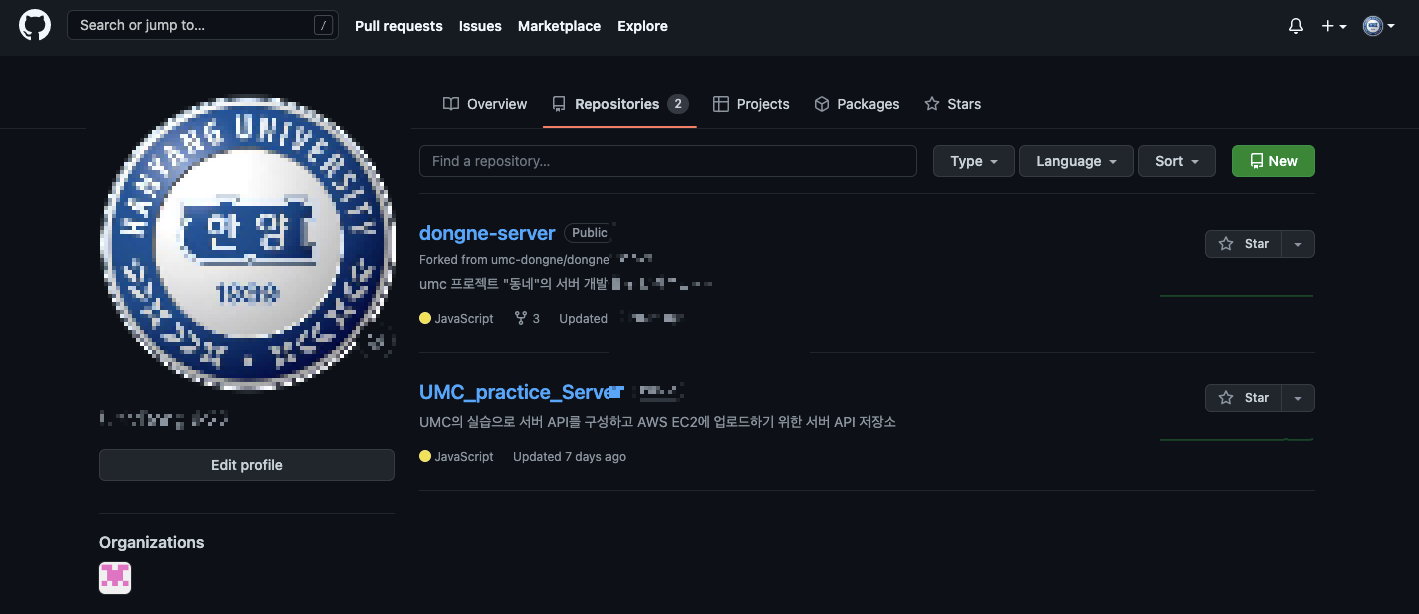Open the pink organization avatar
This screenshot has width=1419, height=614.
(115, 578)
